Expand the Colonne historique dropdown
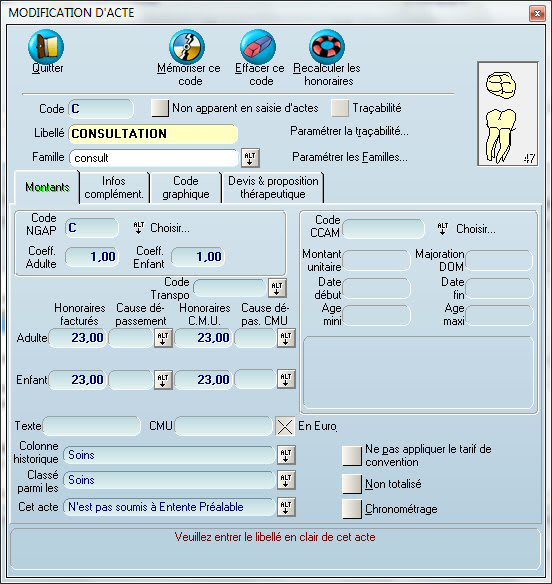Image resolution: width=552 pixels, height=584 pixels. coord(286,455)
